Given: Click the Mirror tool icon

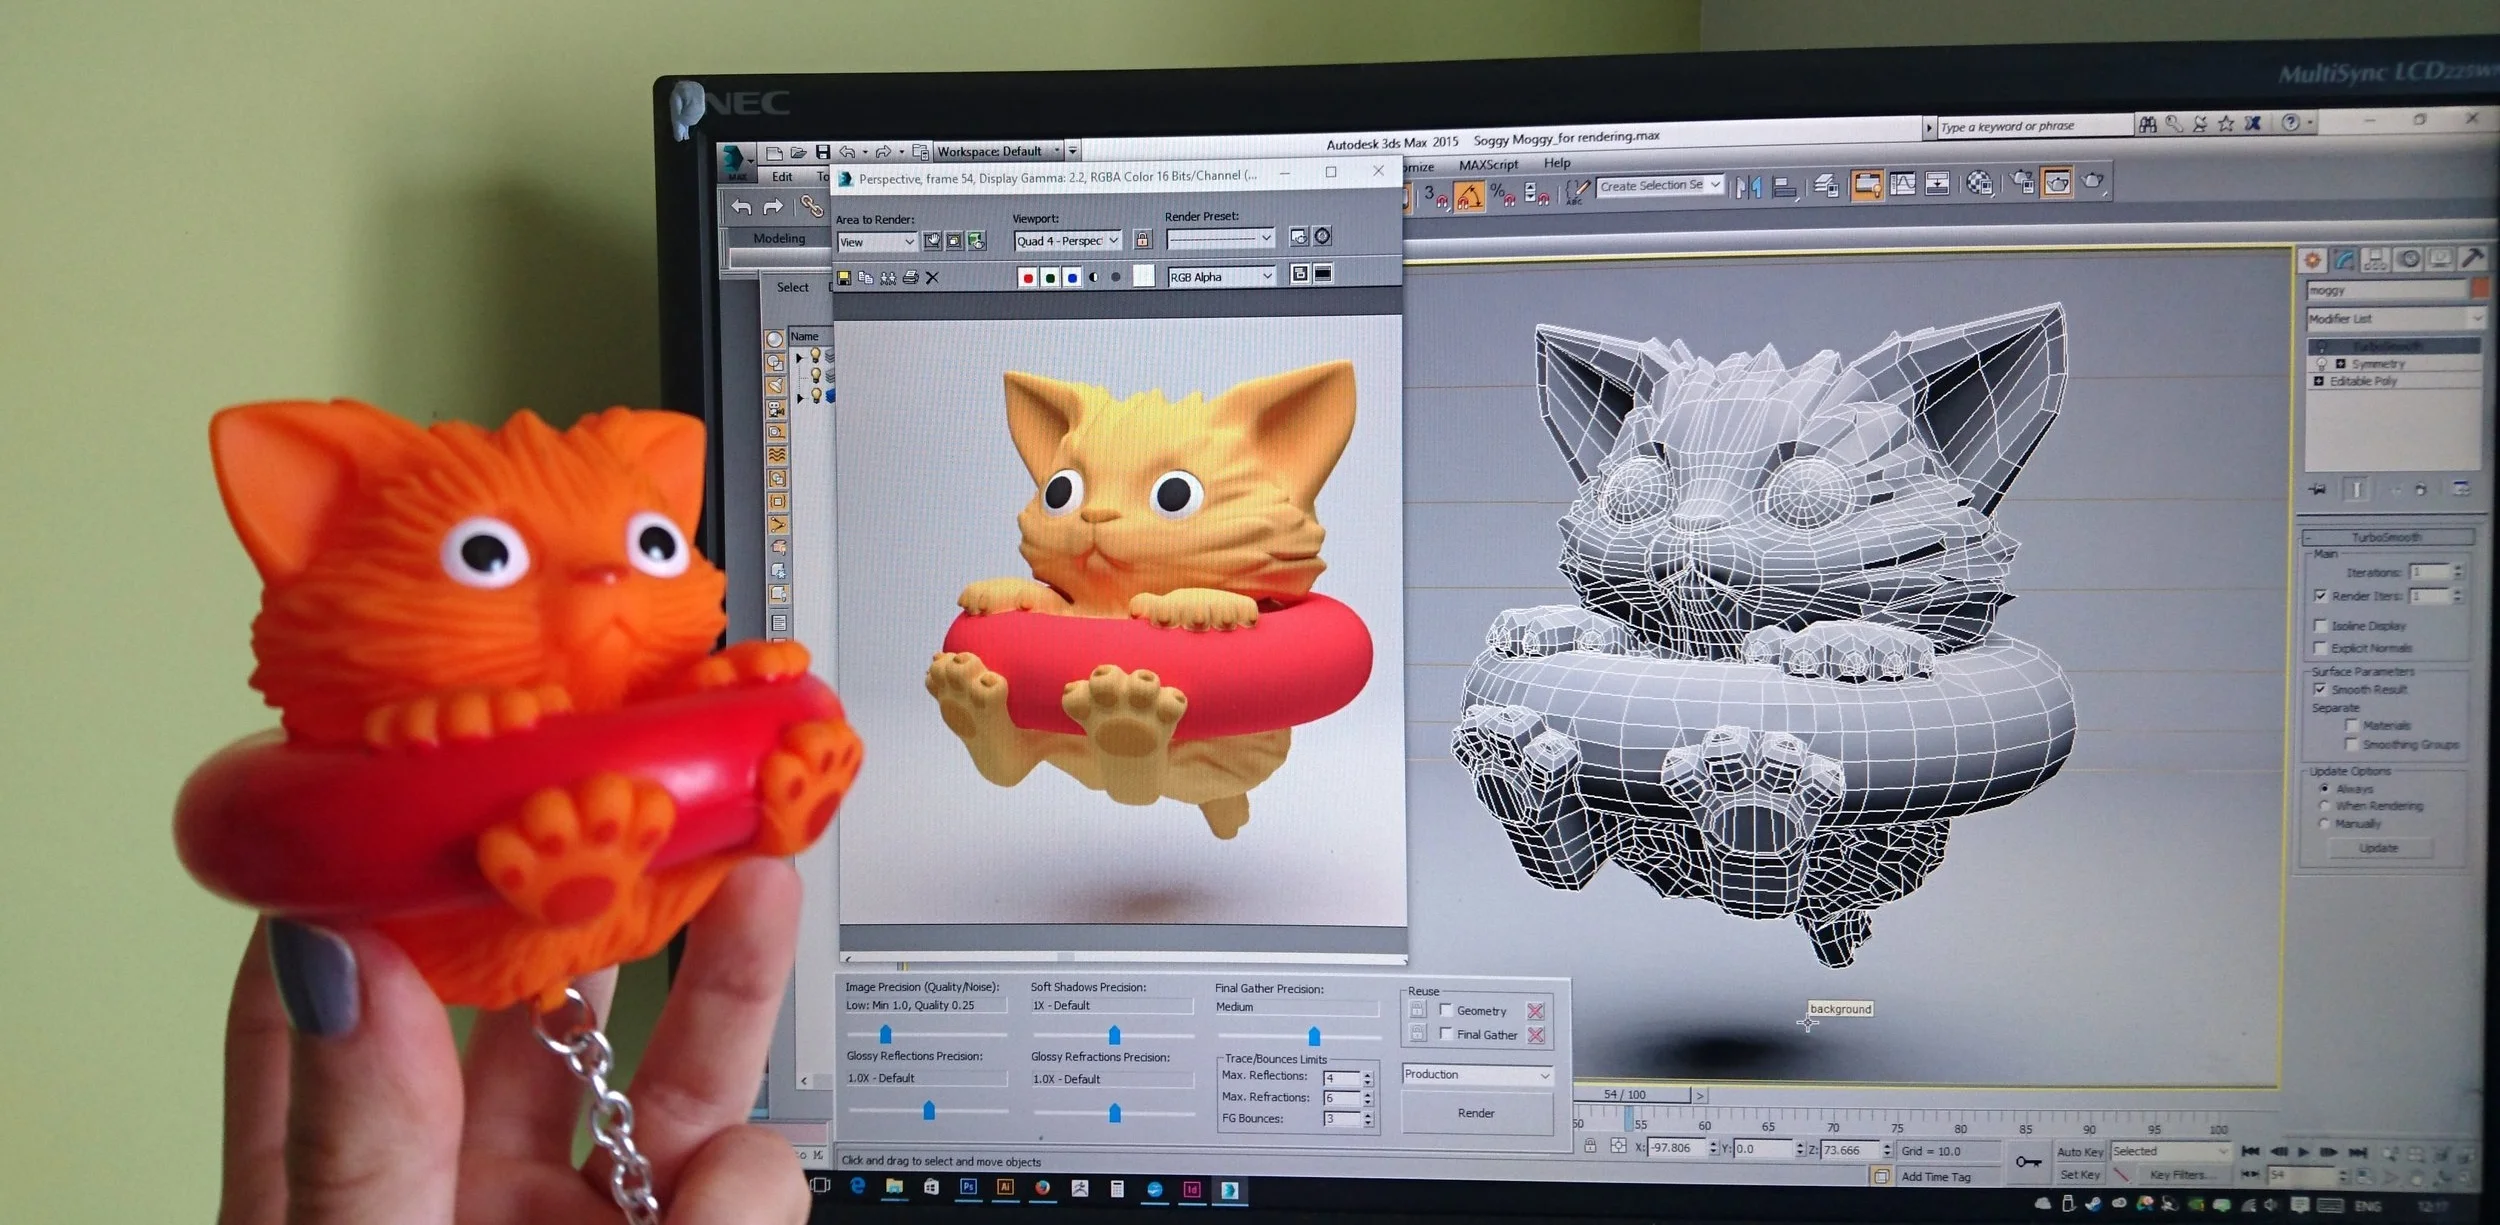Looking at the screenshot, I should 1748,187.
